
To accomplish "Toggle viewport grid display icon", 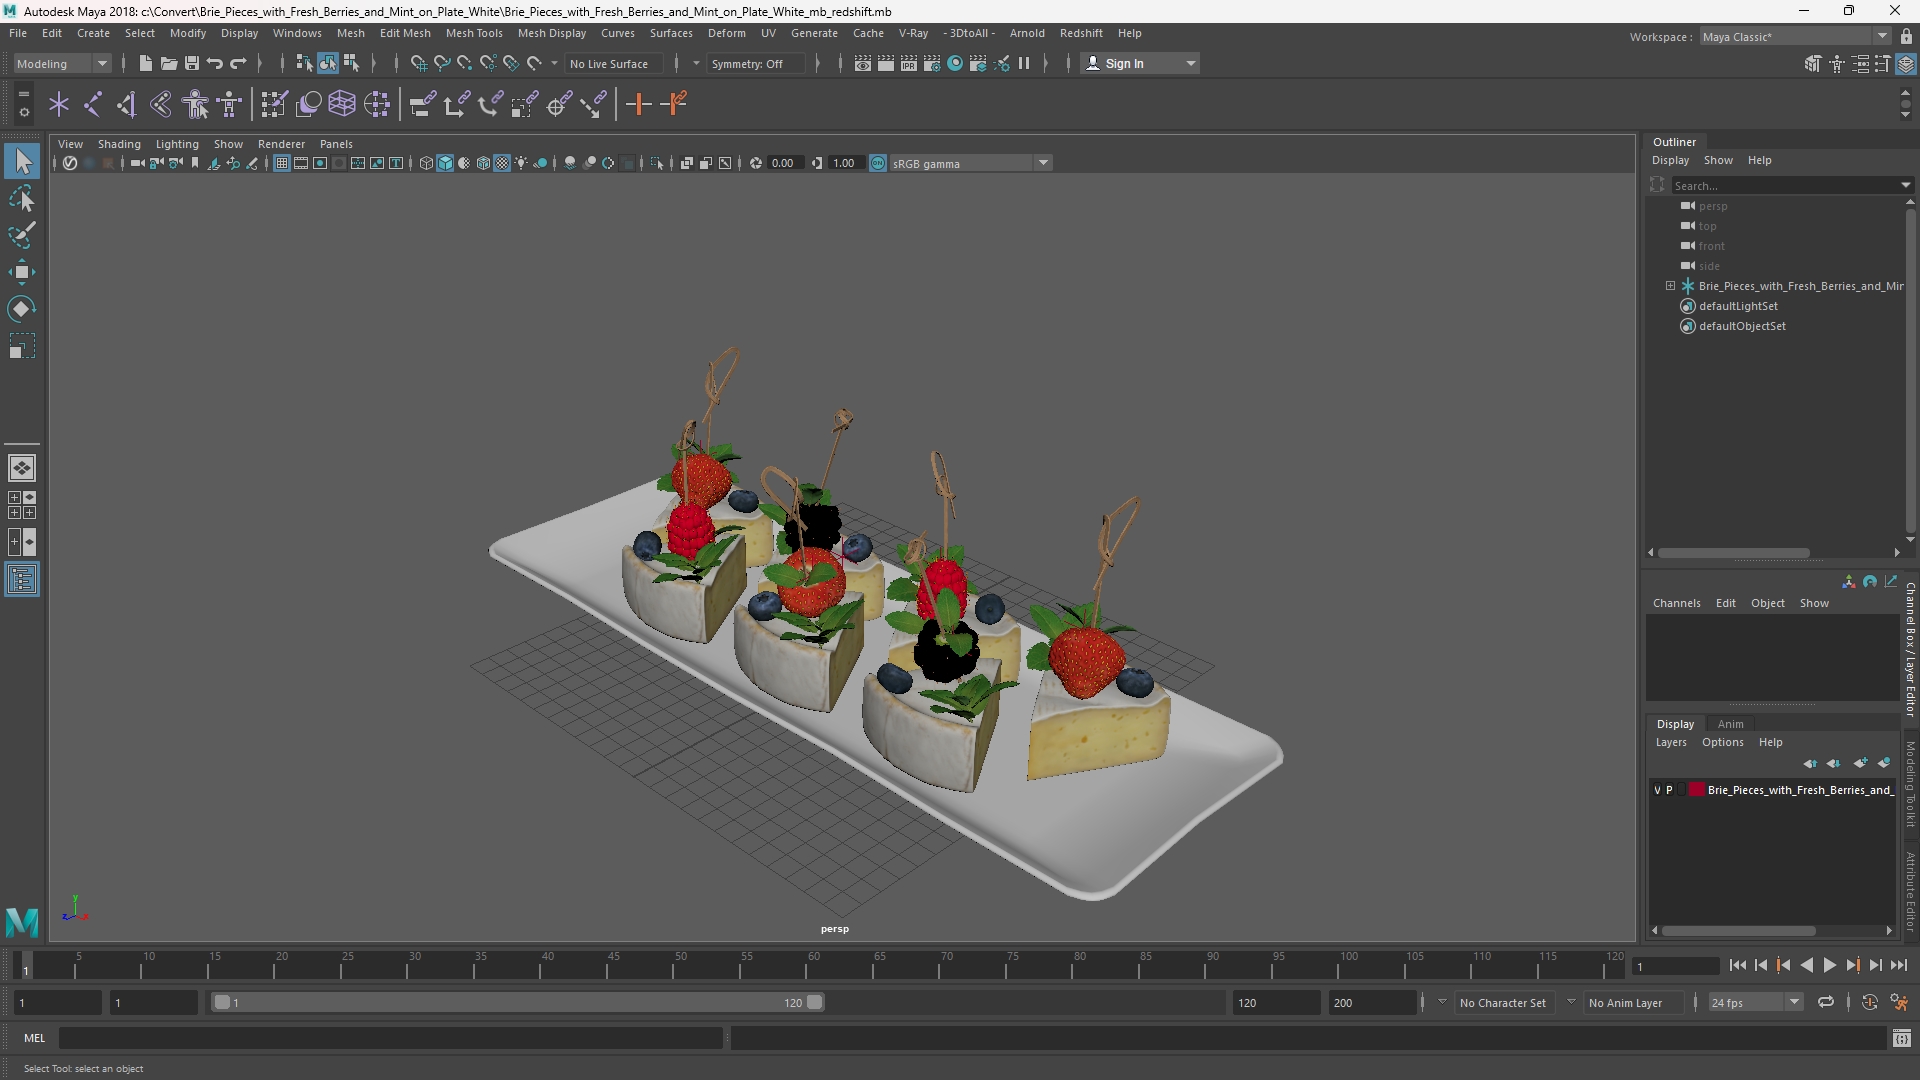I will click(282, 163).
